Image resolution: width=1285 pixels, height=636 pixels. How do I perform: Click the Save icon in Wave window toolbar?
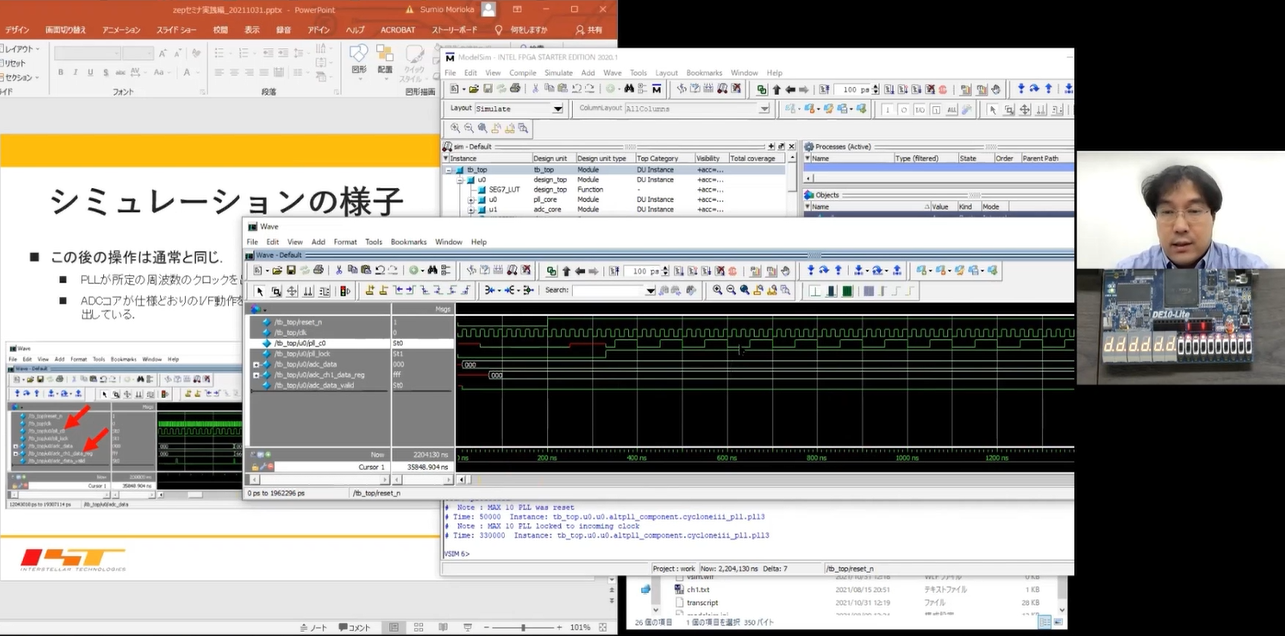click(x=290, y=270)
